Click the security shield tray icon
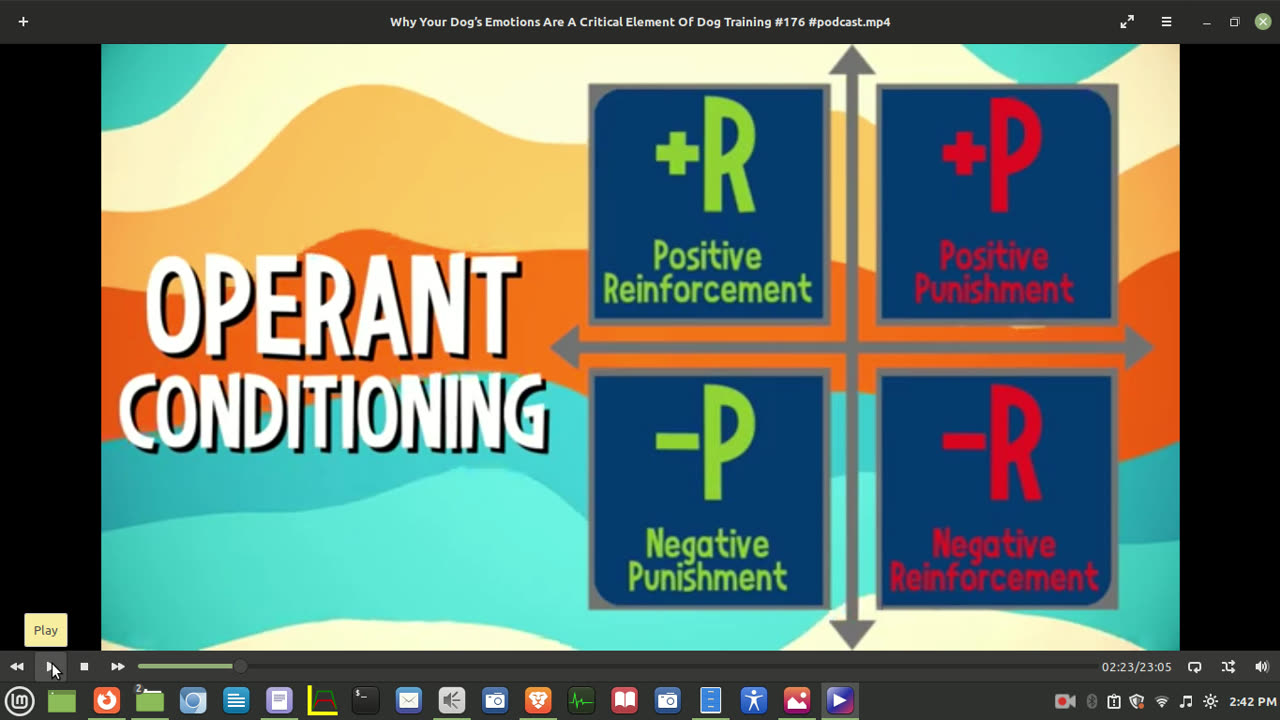The image size is (1280, 720). pos(1137,702)
